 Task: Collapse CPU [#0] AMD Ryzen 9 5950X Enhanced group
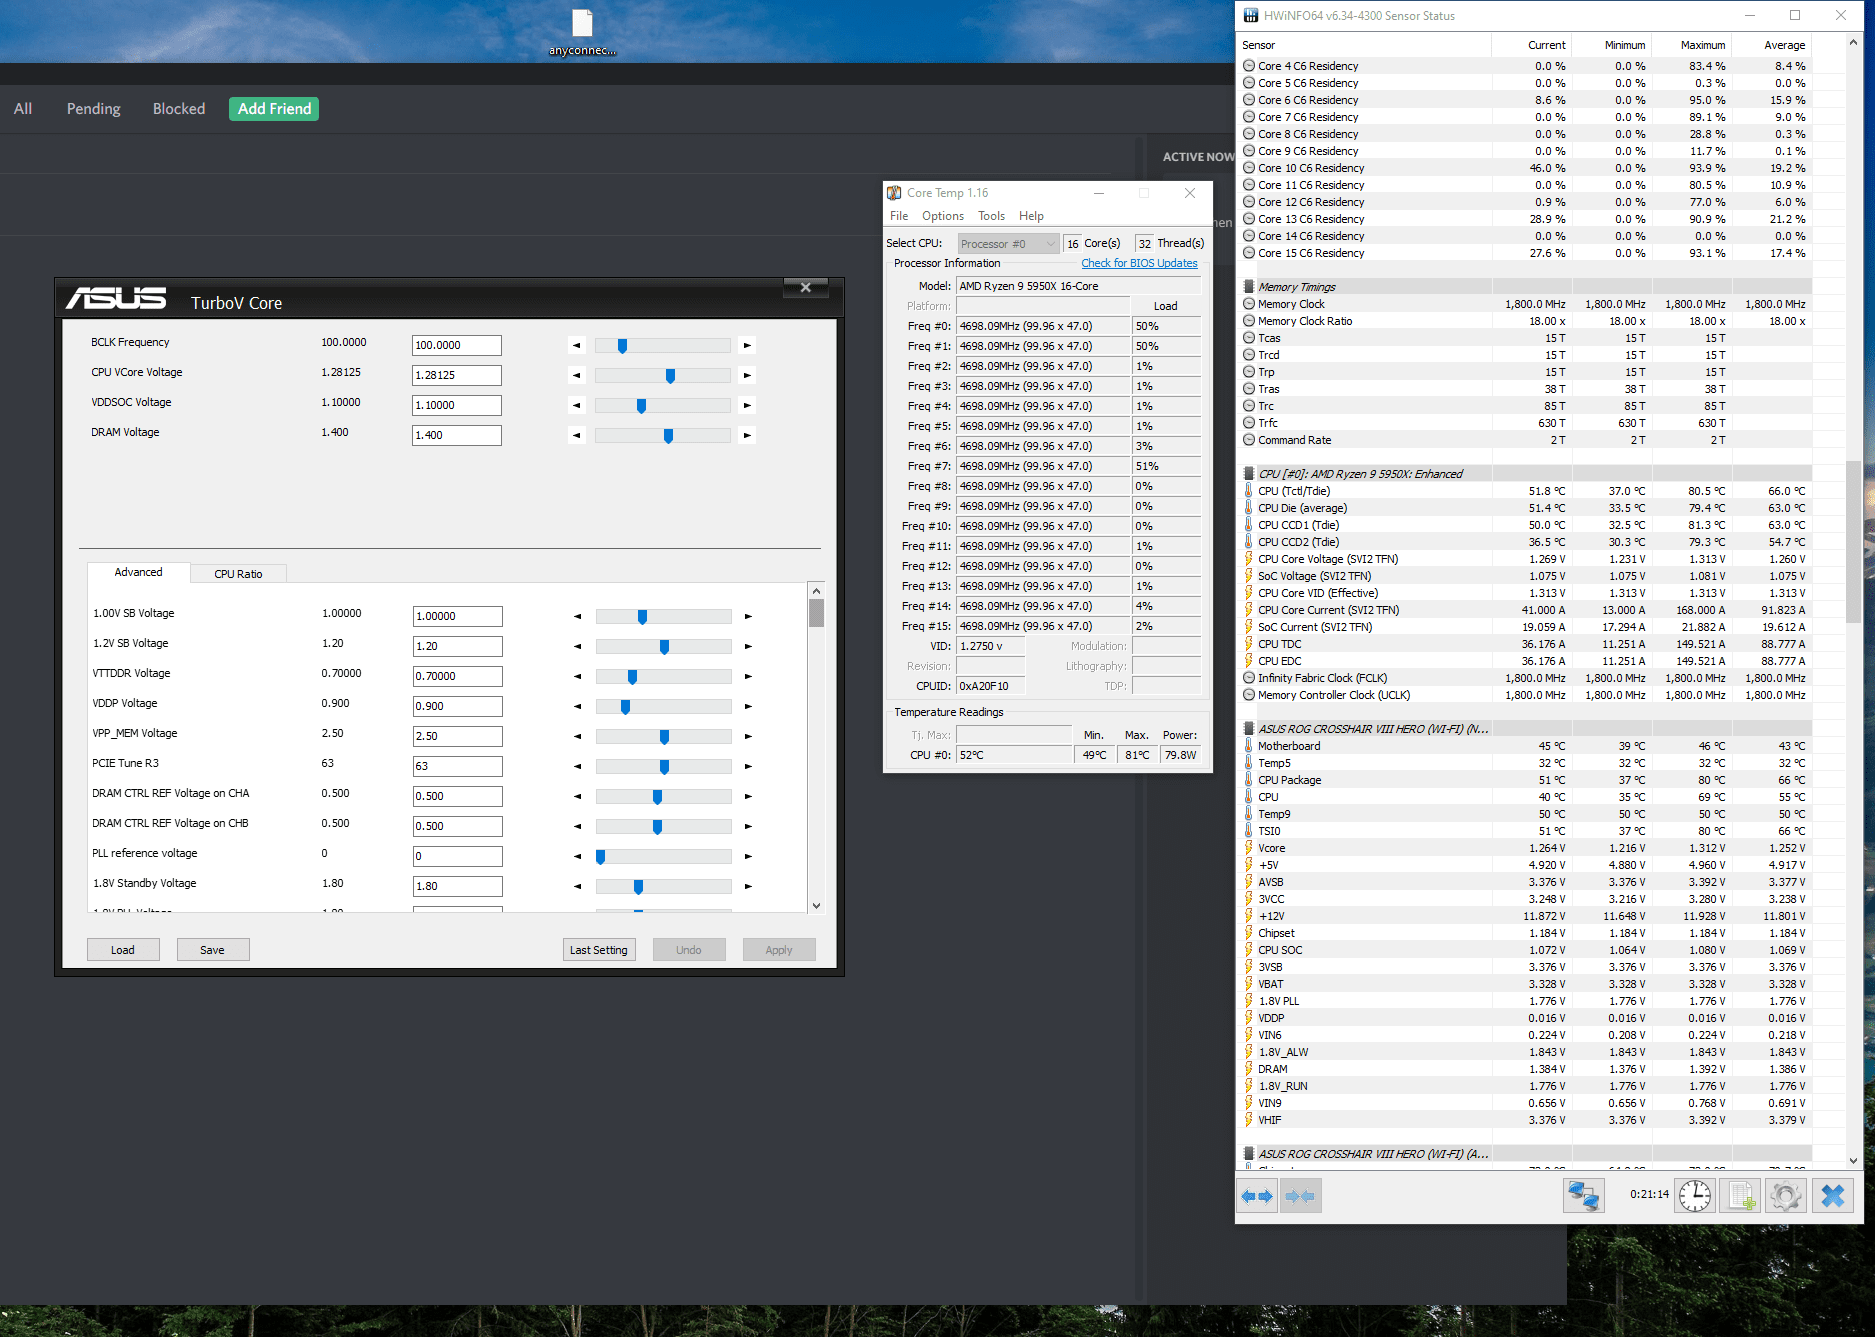[1249, 474]
